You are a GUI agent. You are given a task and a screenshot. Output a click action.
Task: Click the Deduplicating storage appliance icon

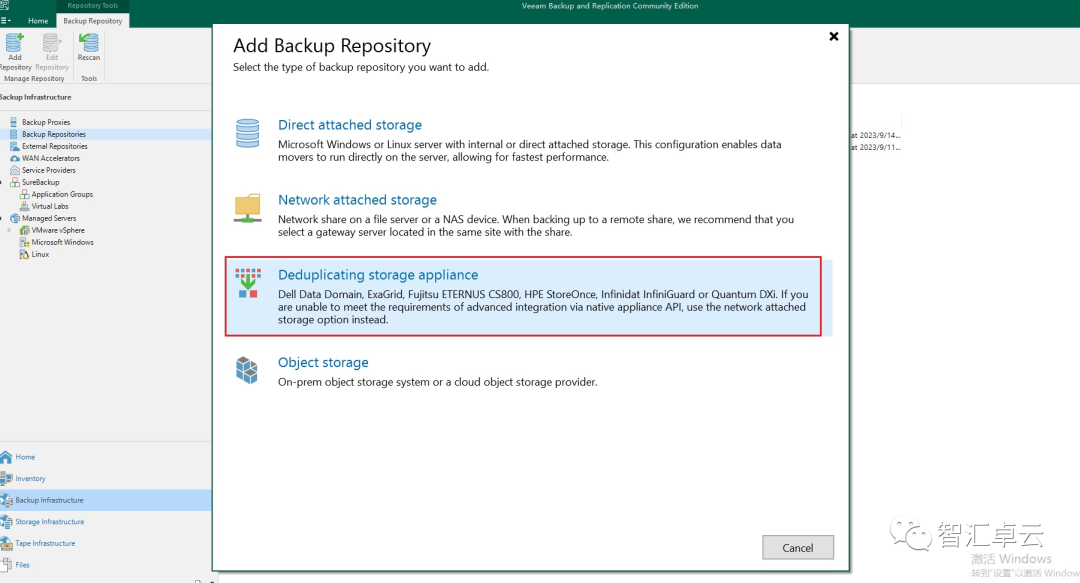247,283
